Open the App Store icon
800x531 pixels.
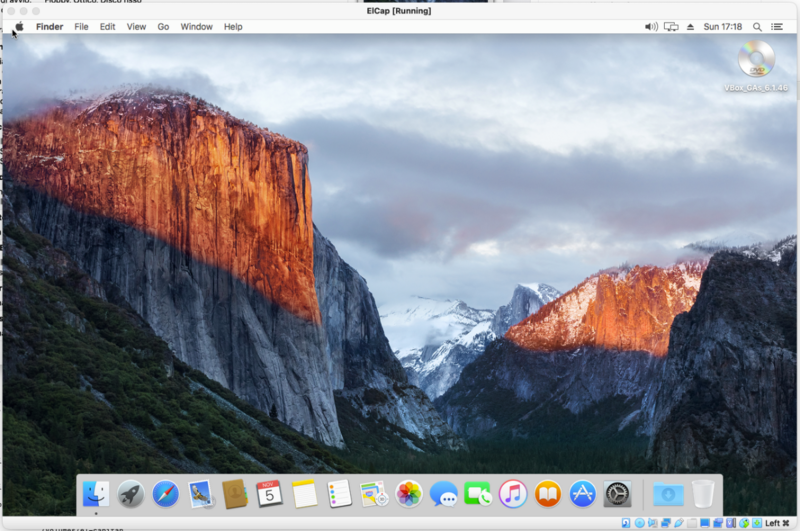coord(582,493)
